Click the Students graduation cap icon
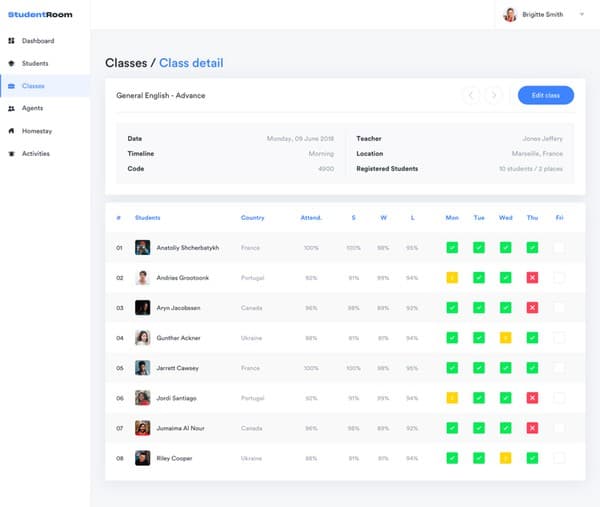This screenshot has height=507, width=600. 11,64
